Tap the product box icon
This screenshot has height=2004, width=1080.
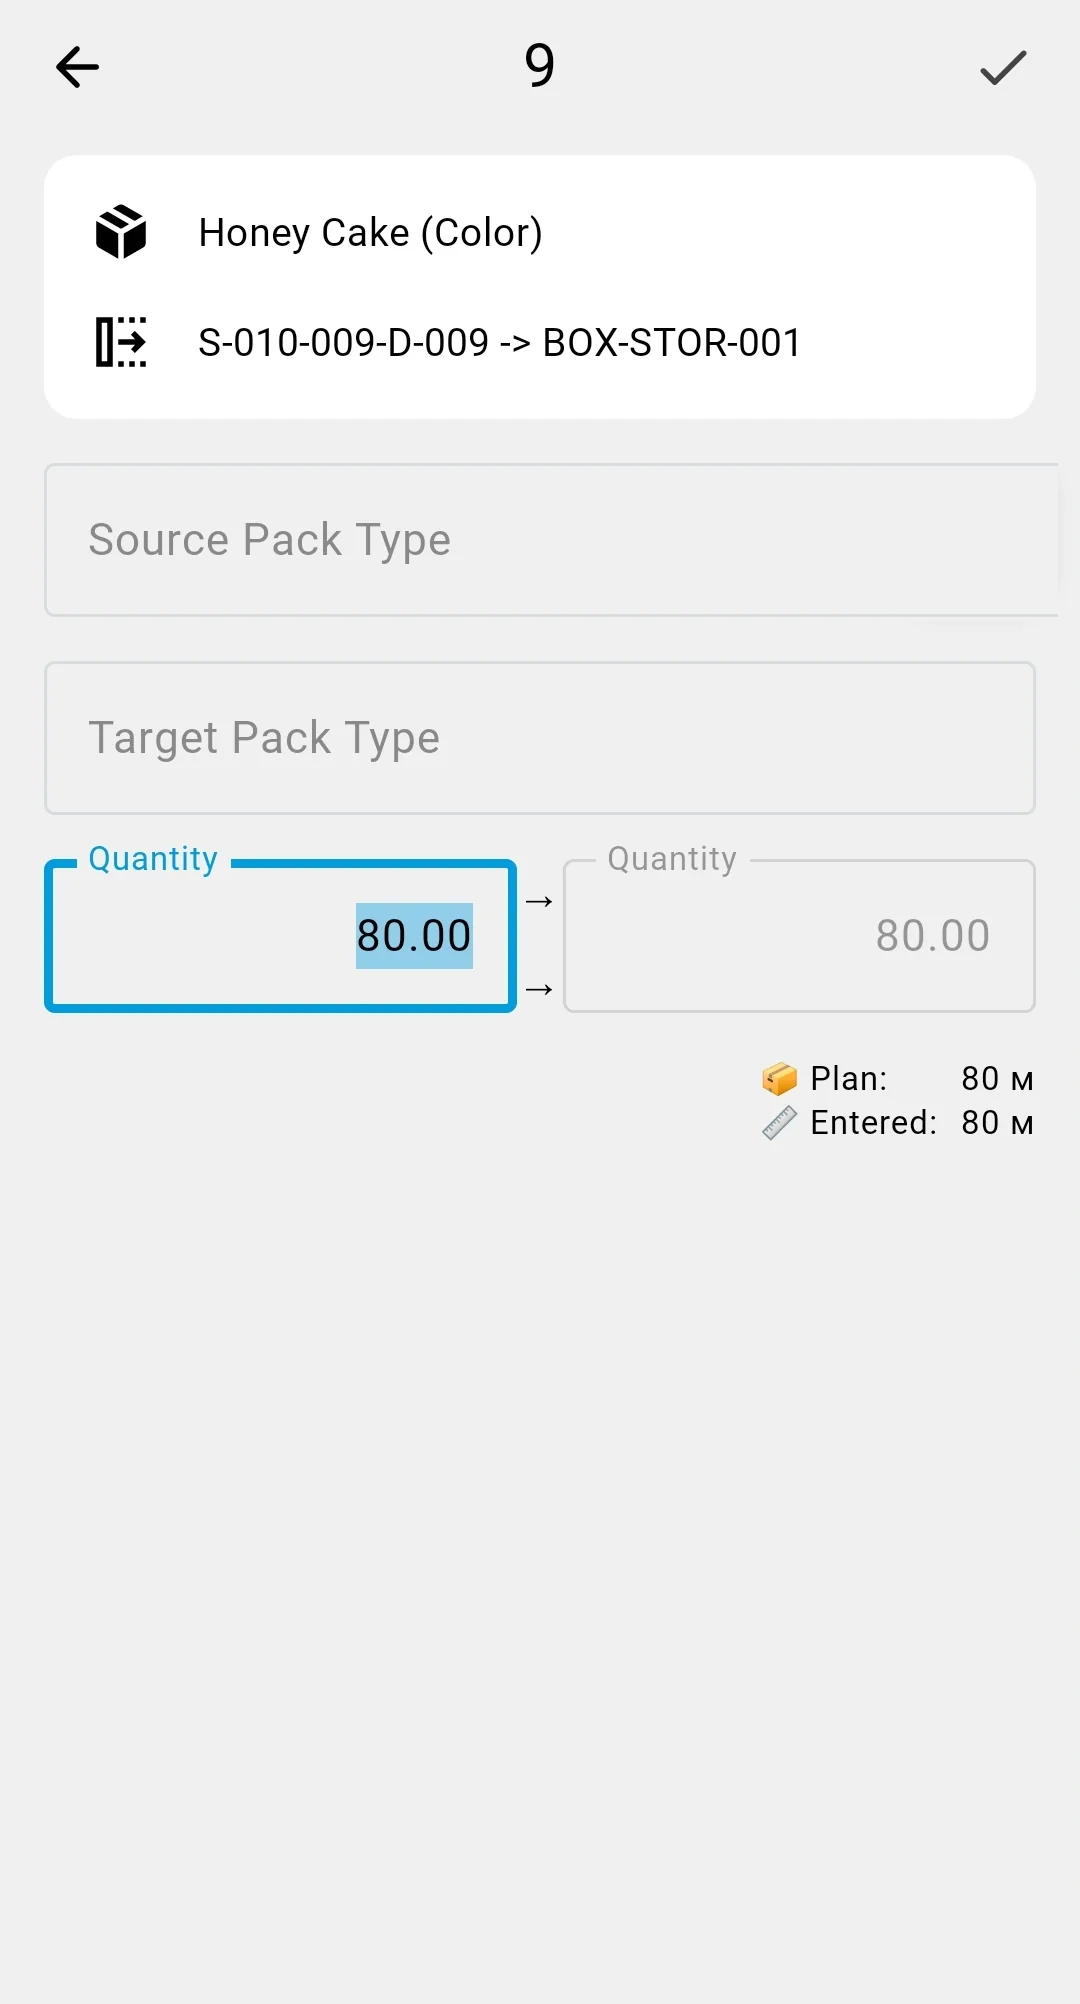click(121, 232)
